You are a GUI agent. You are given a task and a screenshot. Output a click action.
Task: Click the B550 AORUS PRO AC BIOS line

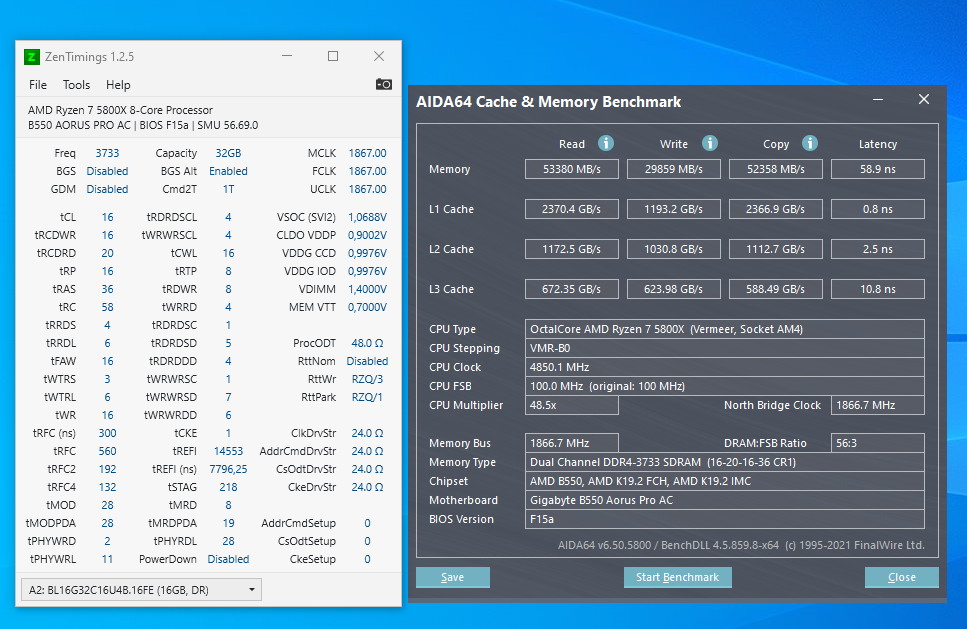coord(143,125)
